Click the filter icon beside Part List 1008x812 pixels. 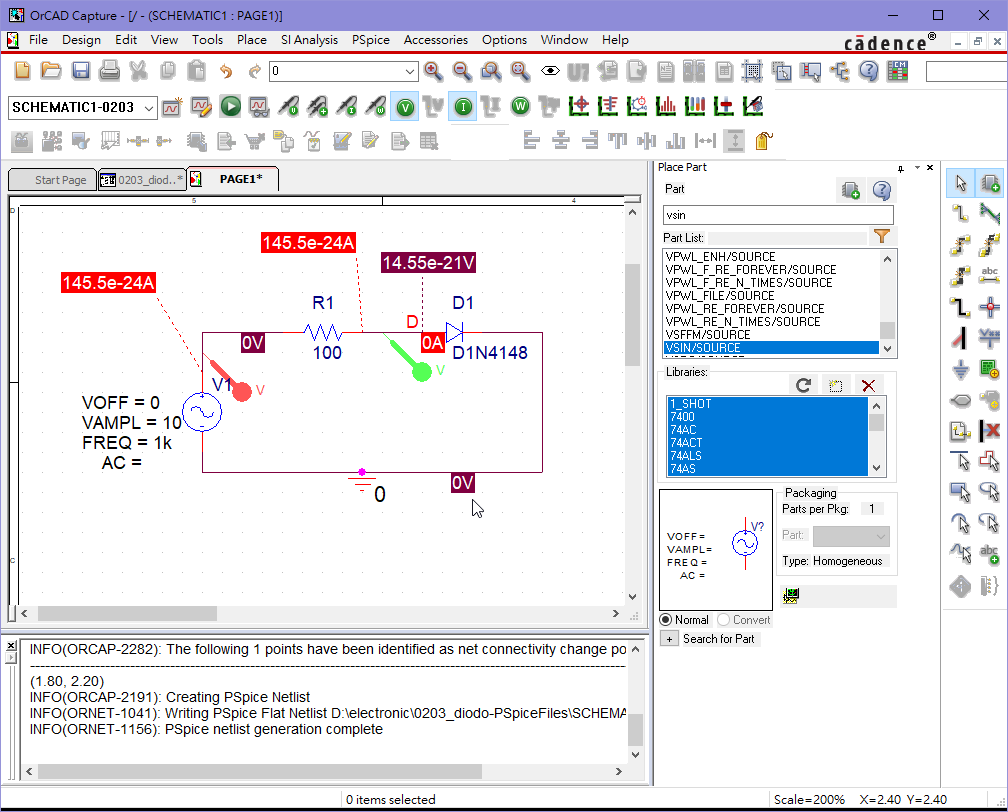(882, 237)
